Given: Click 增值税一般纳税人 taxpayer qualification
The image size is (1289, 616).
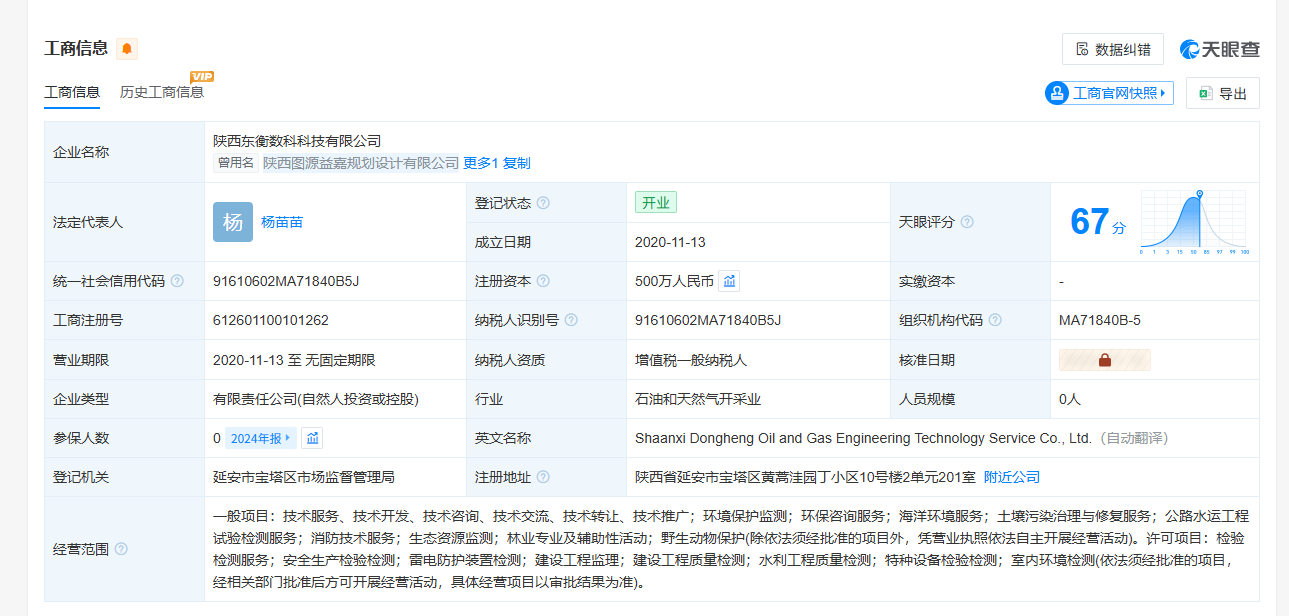Looking at the screenshot, I should click(x=691, y=360).
